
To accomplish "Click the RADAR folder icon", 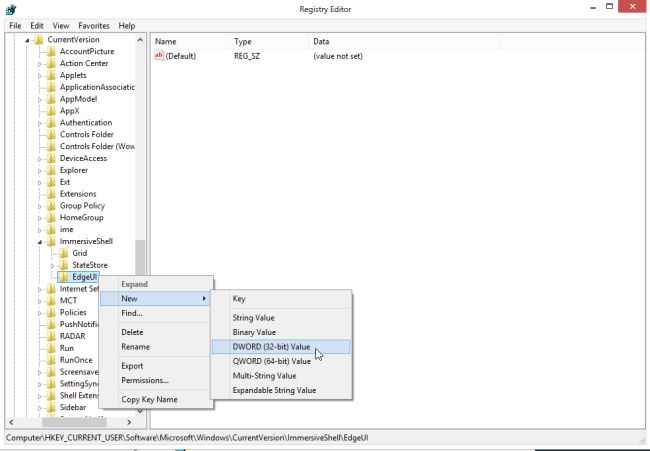I will 51,336.
